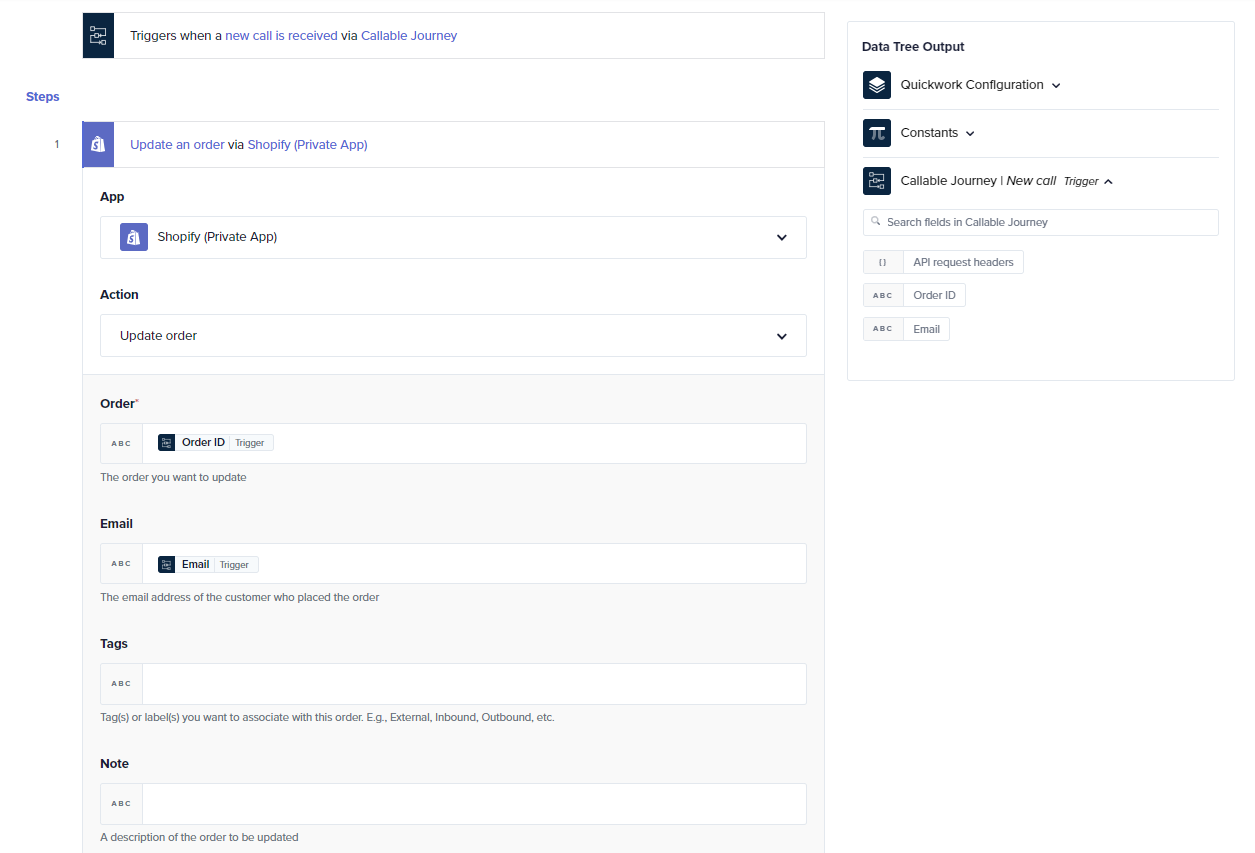Click Callable Journey icon in Data Tree
Screen dimensions: 1255x853
877,181
